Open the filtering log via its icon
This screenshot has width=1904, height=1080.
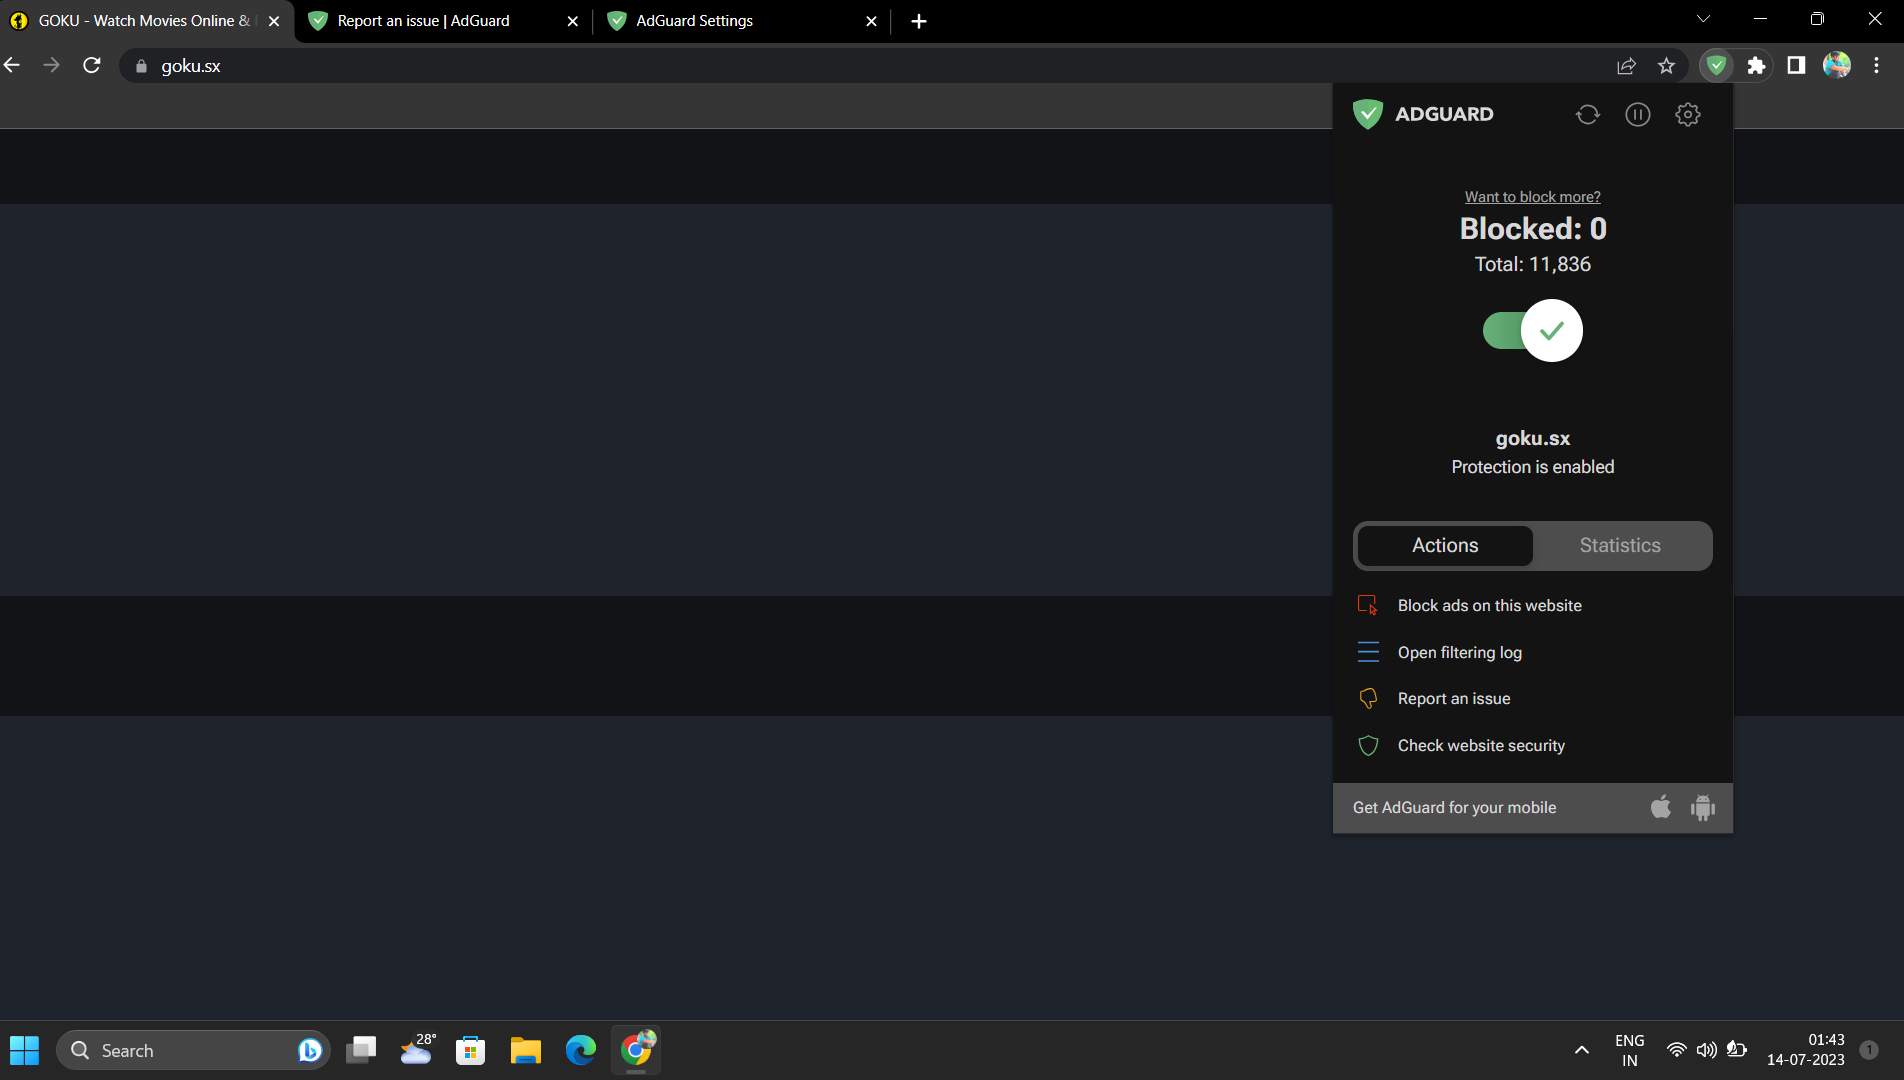click(x=1368, y=651)
